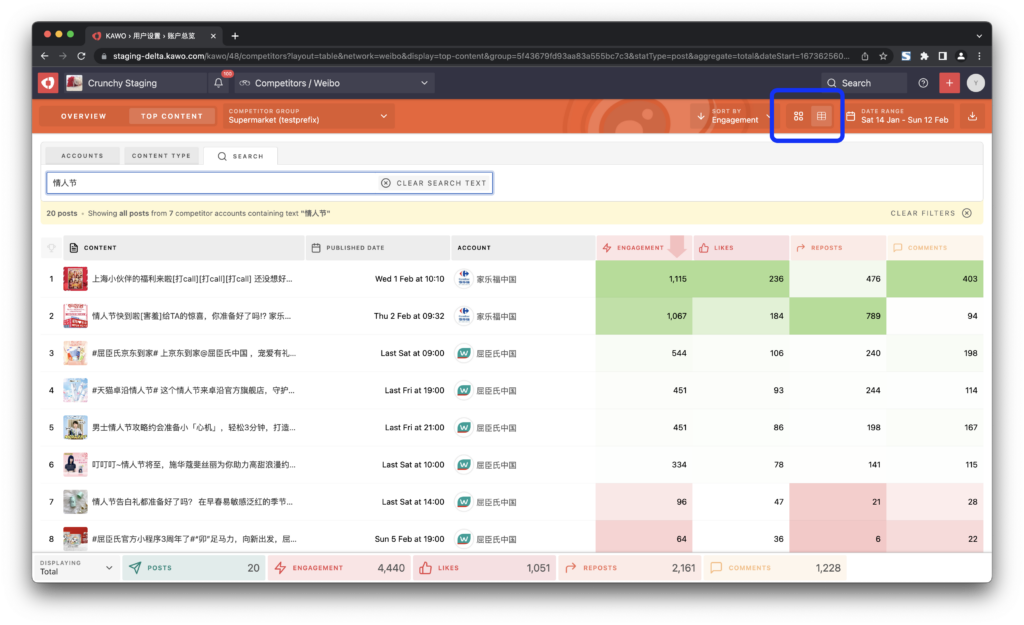The image size is (1024, 625).
Task: Open the notifications bell
Action: tap(219, 83)
